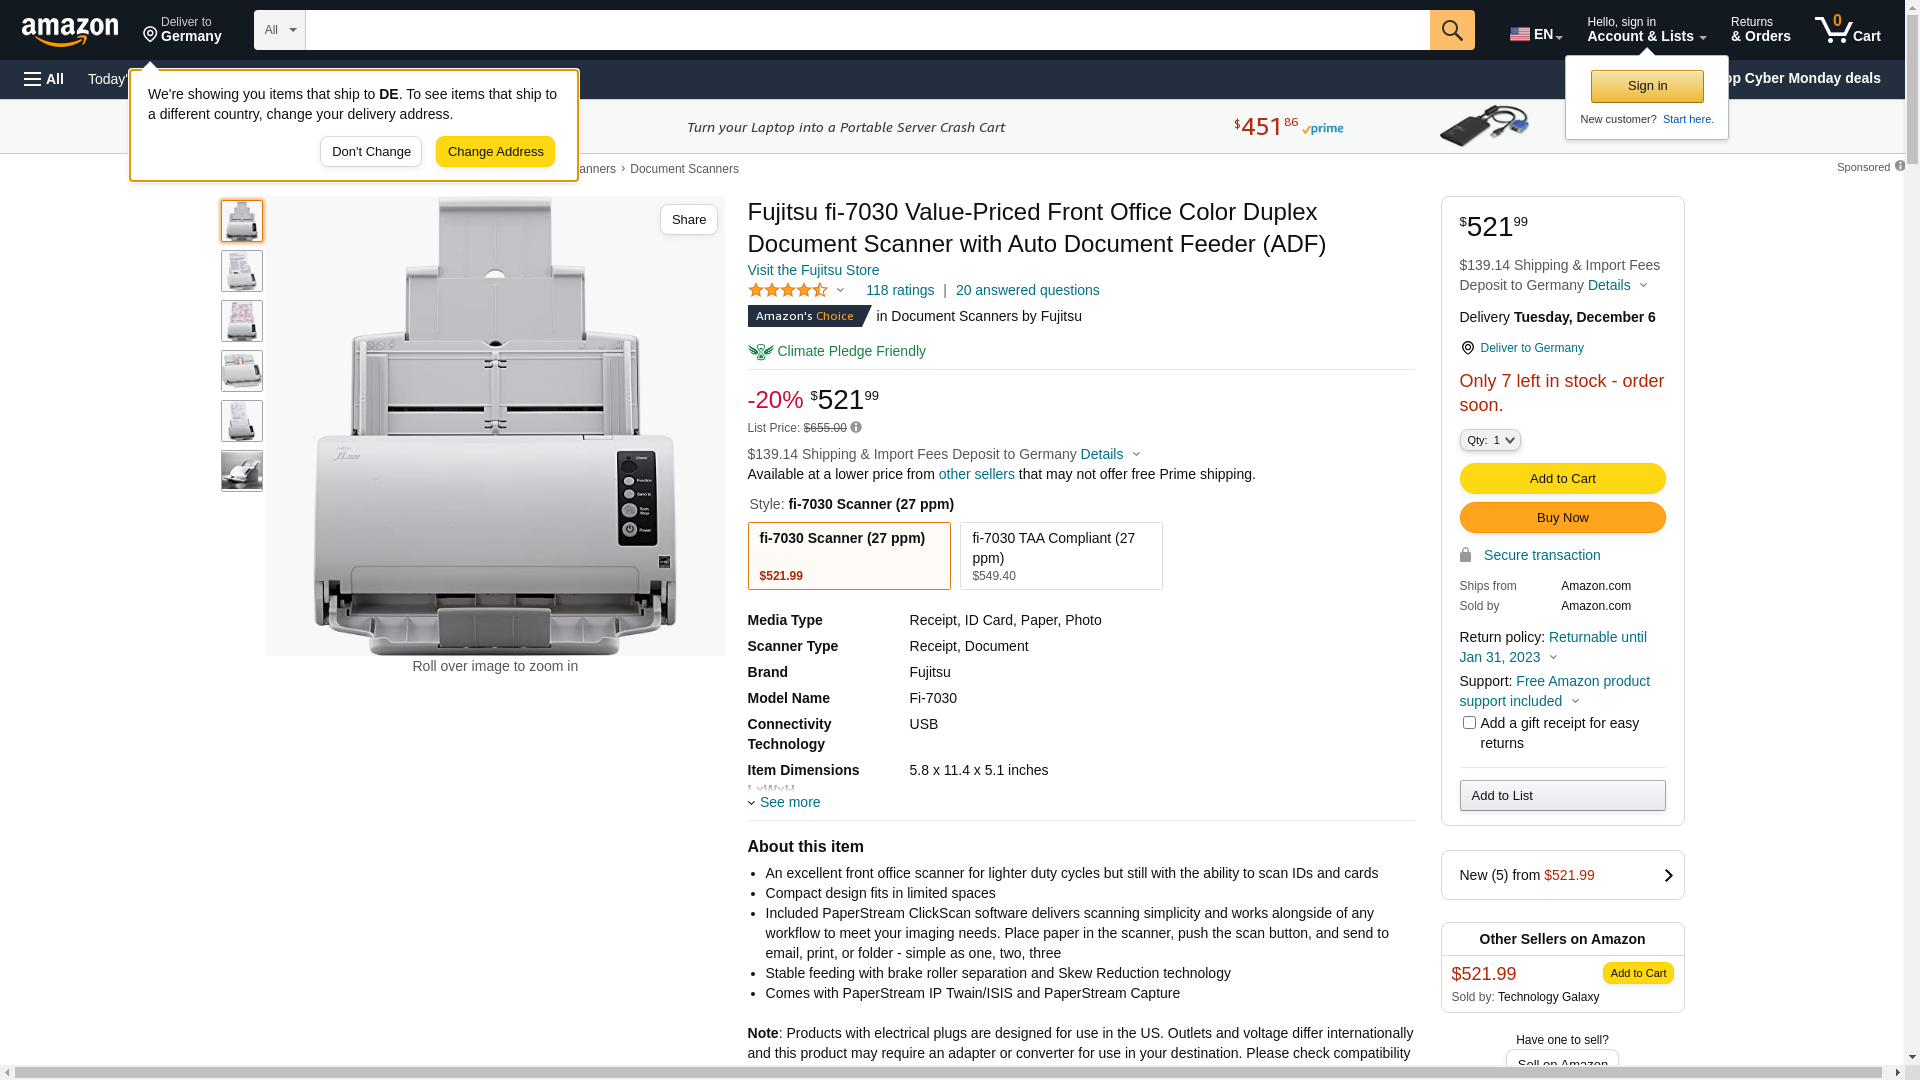
Task: Open Returns & Orders in the header
Action: (x=1760, y=30)
